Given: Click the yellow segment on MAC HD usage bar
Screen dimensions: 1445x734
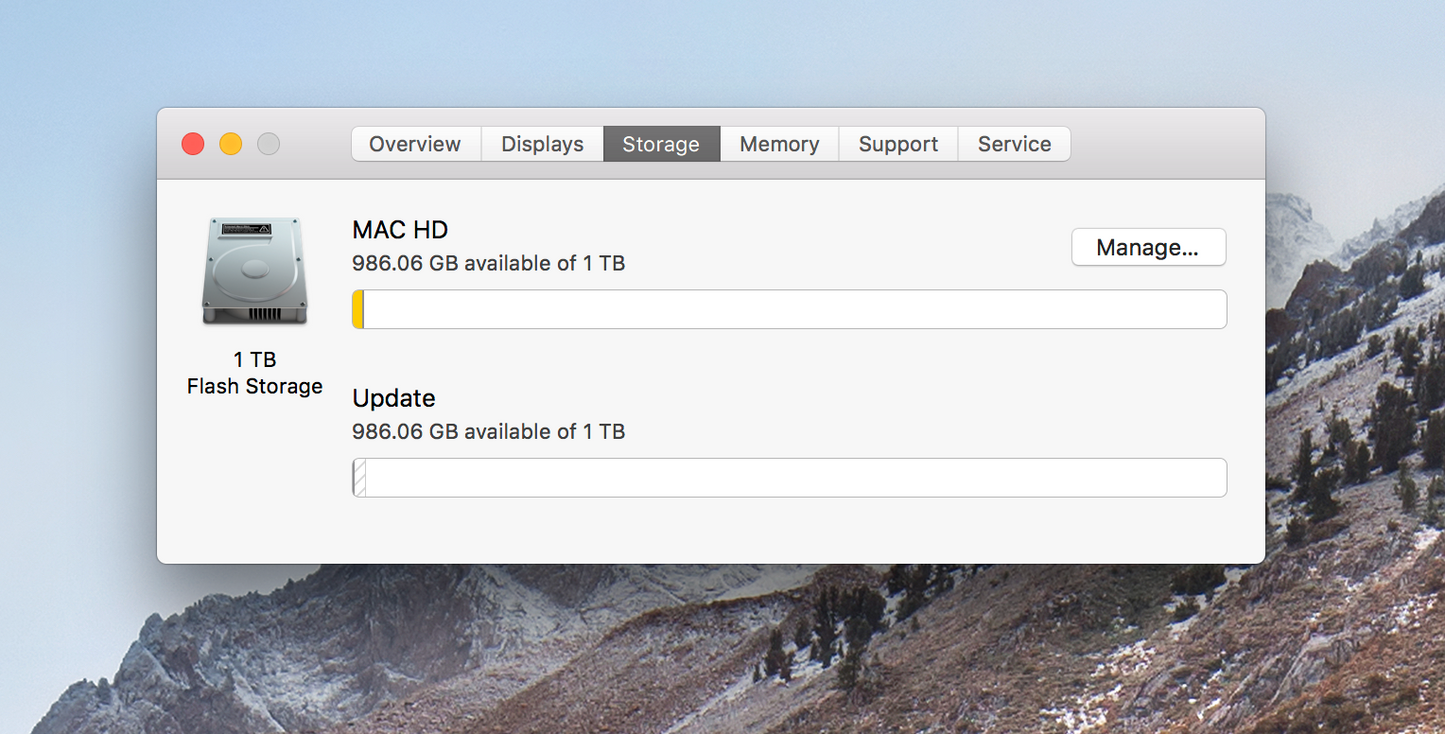Looking at the screenshot, I should click(357, 309).
